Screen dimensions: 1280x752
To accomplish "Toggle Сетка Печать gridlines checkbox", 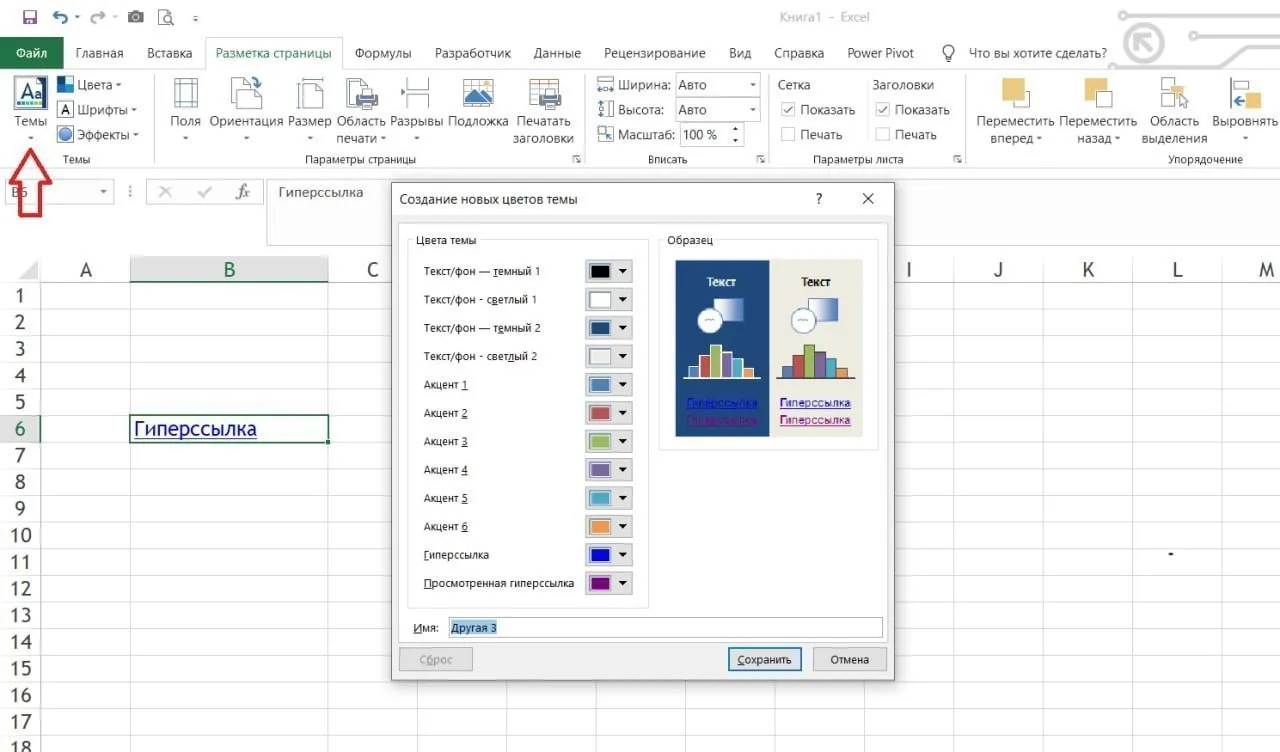I will pos(788,135).
